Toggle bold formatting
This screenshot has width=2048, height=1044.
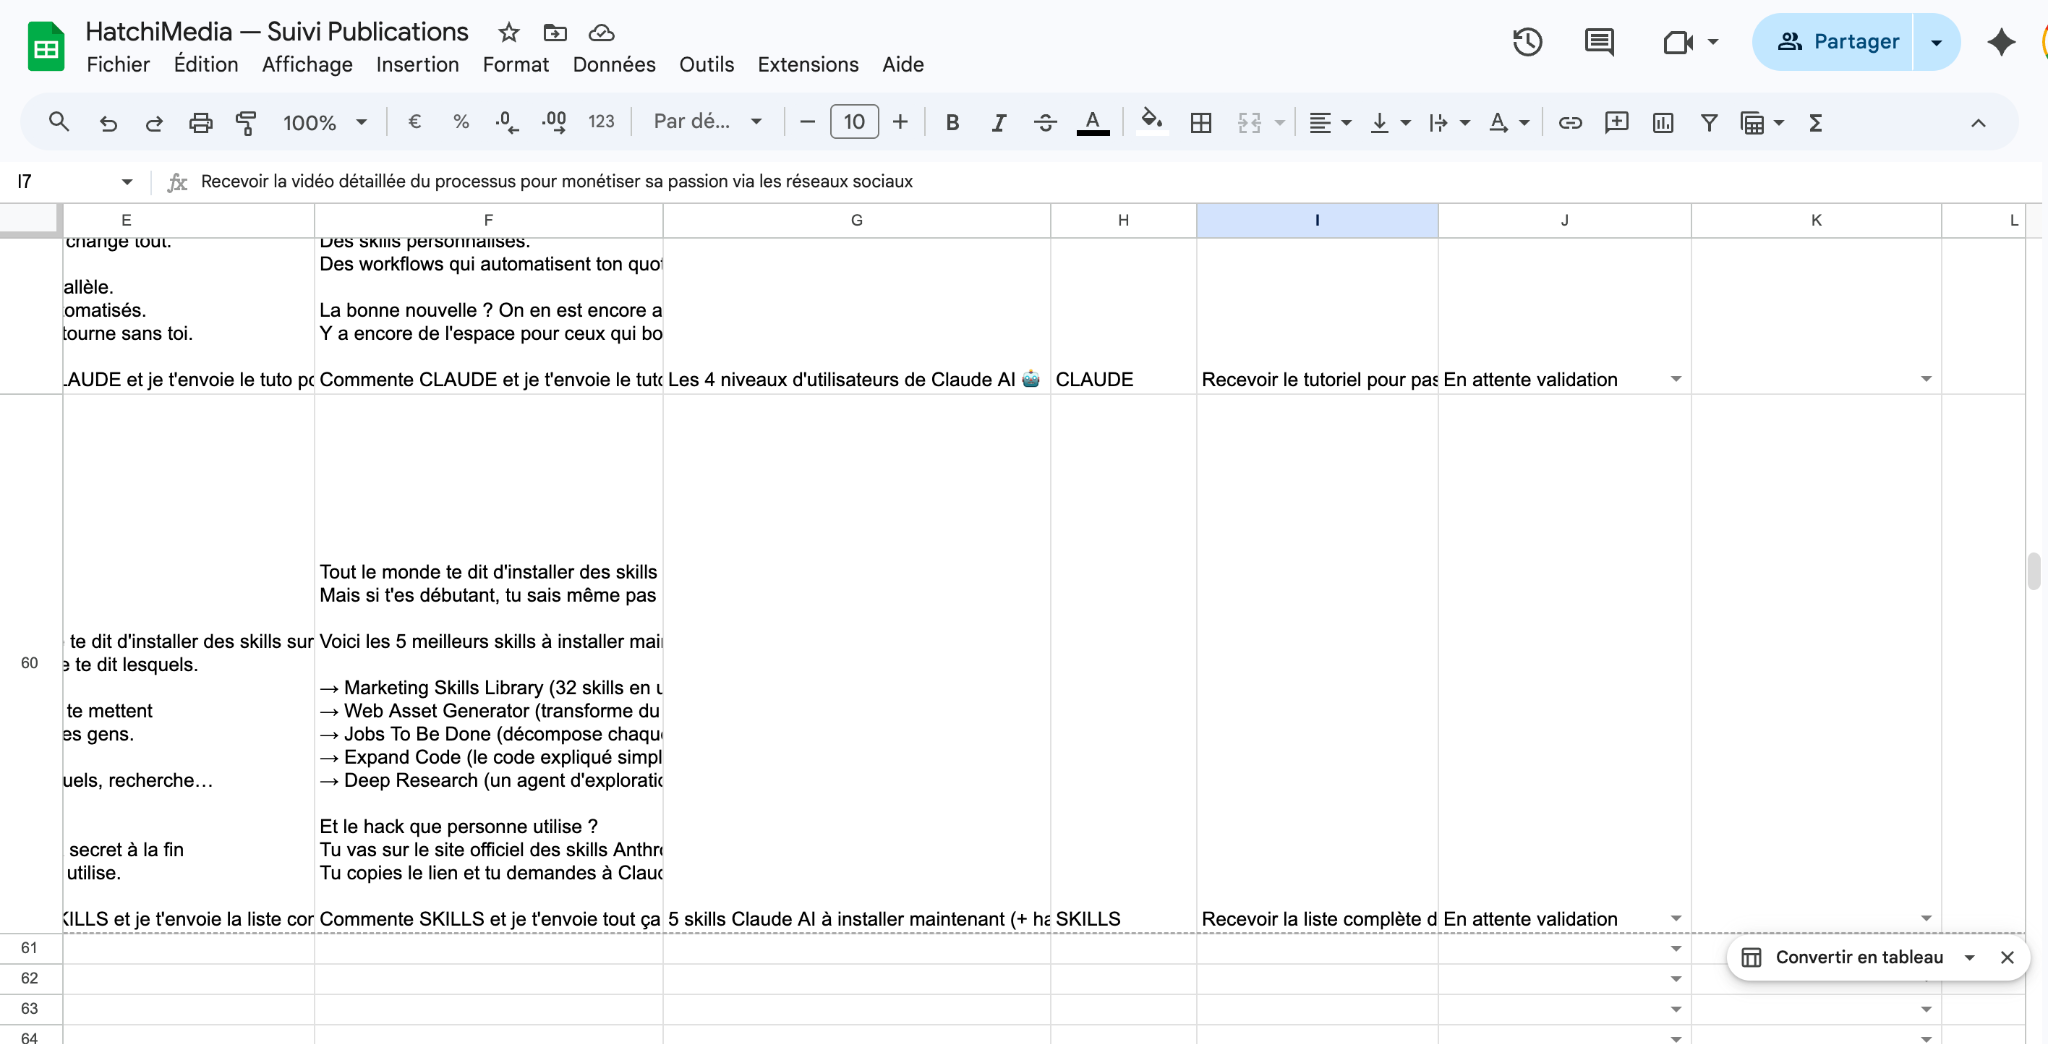point(952,122)
